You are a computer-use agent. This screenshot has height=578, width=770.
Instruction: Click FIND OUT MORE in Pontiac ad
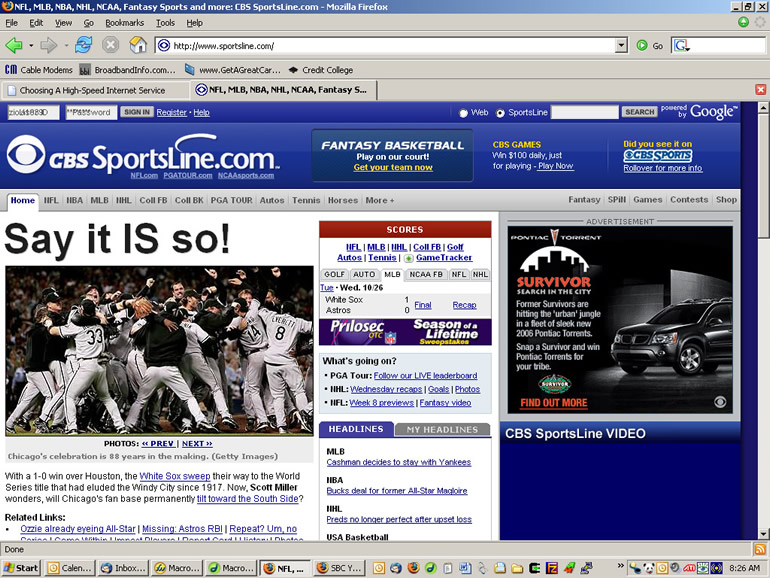553,403
